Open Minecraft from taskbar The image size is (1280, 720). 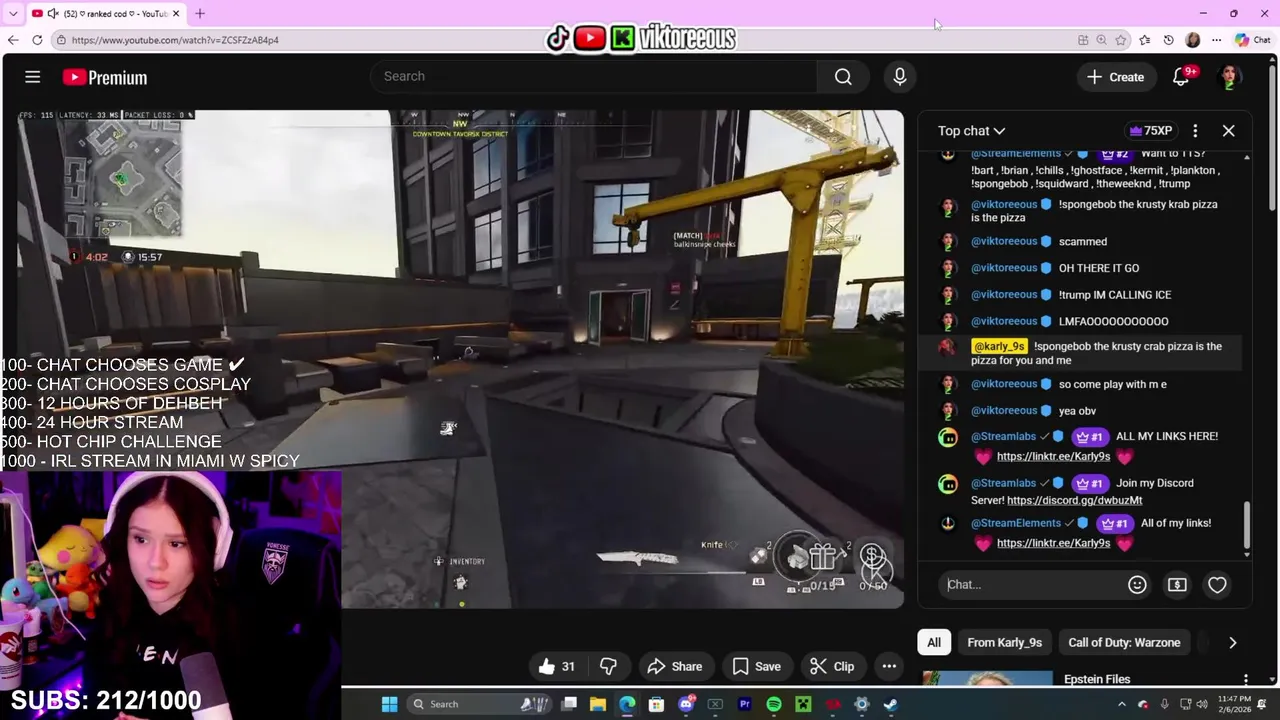(x=803, y=704)
